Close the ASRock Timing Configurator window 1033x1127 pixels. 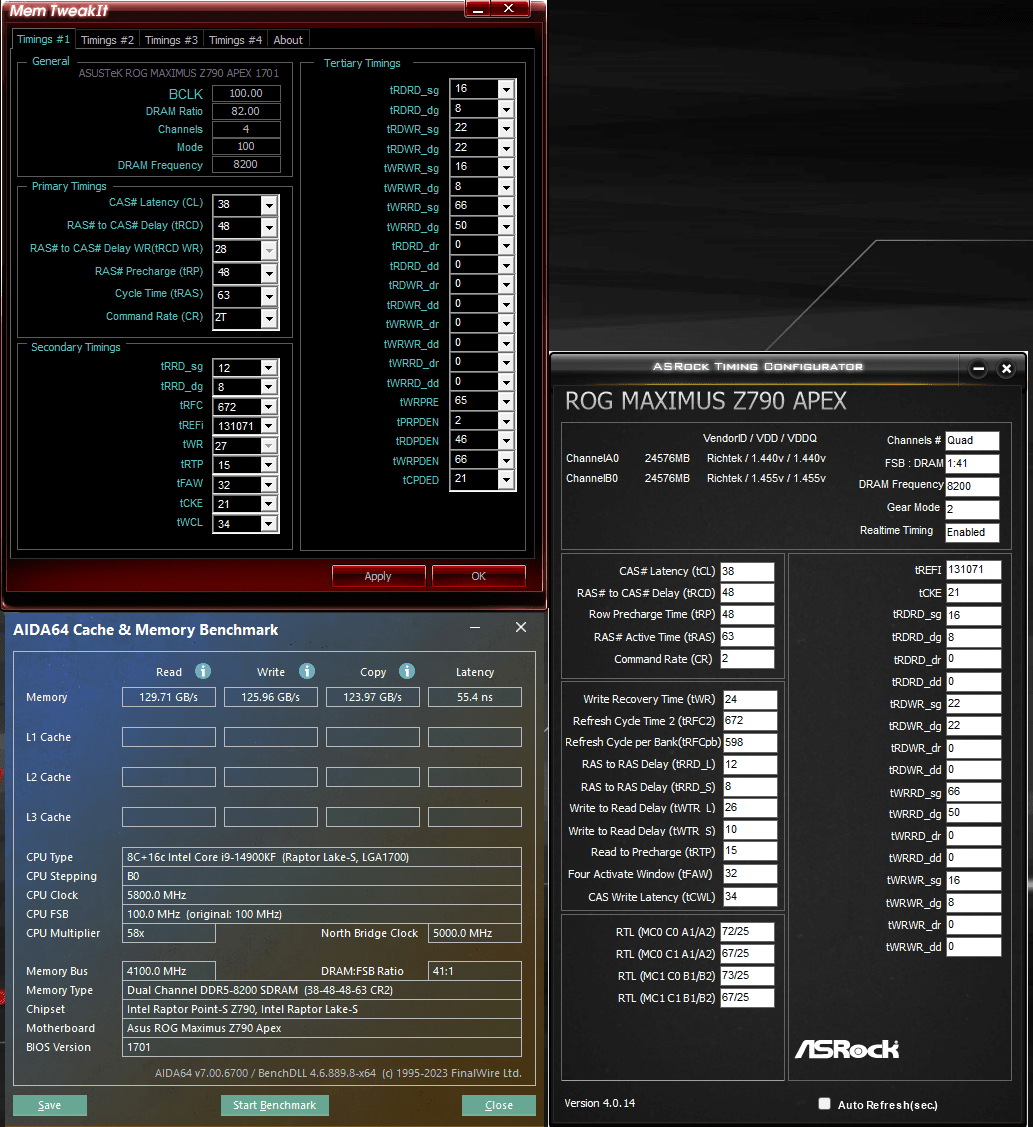click(1006, 369)
